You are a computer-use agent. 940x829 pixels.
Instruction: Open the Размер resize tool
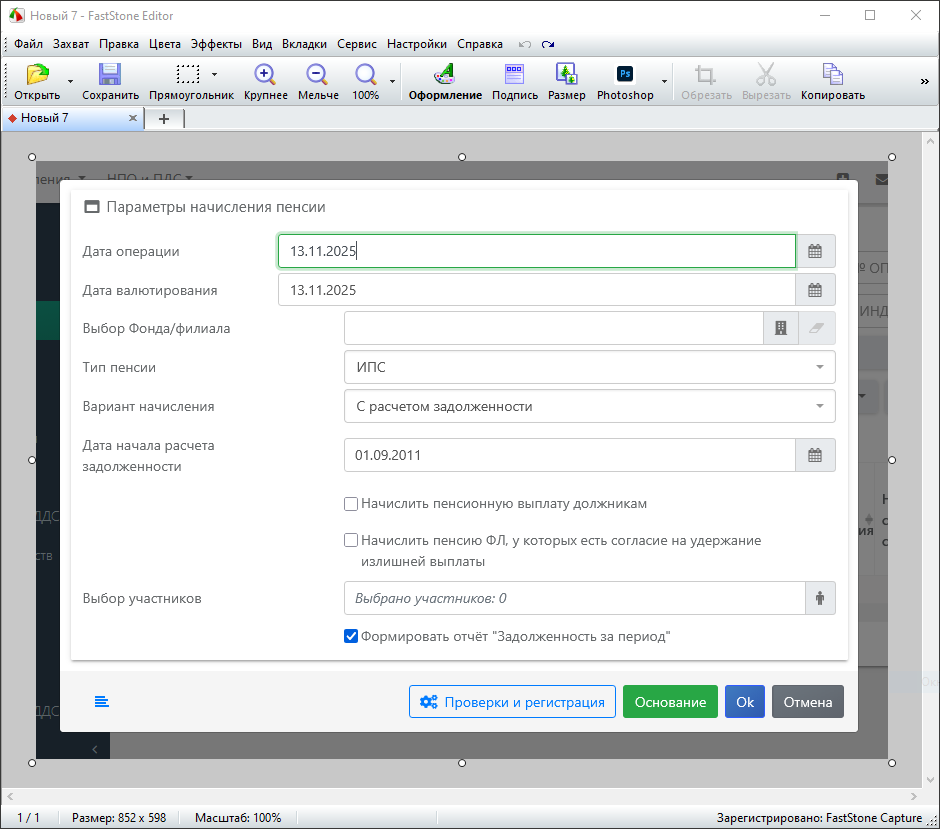(x=566, y=75)
